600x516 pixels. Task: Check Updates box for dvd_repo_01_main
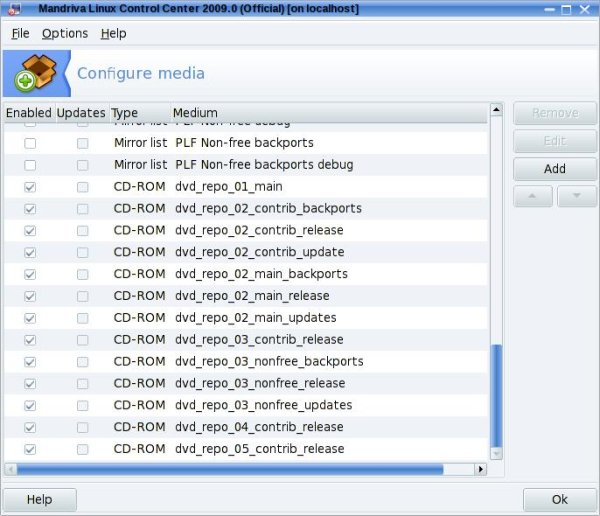82,187
